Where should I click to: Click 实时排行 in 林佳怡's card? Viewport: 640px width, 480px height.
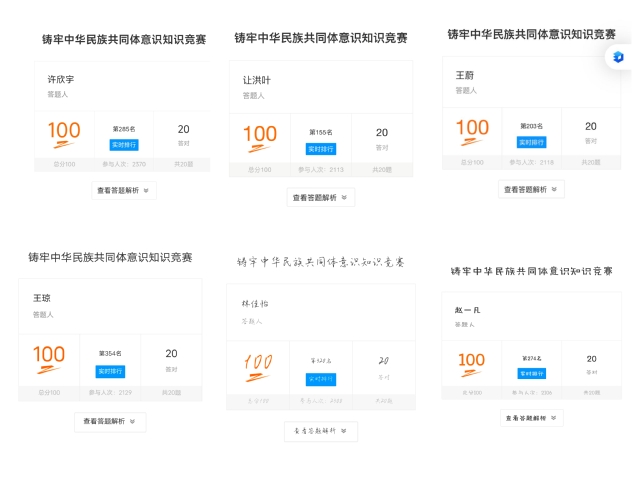pos(320,379)
